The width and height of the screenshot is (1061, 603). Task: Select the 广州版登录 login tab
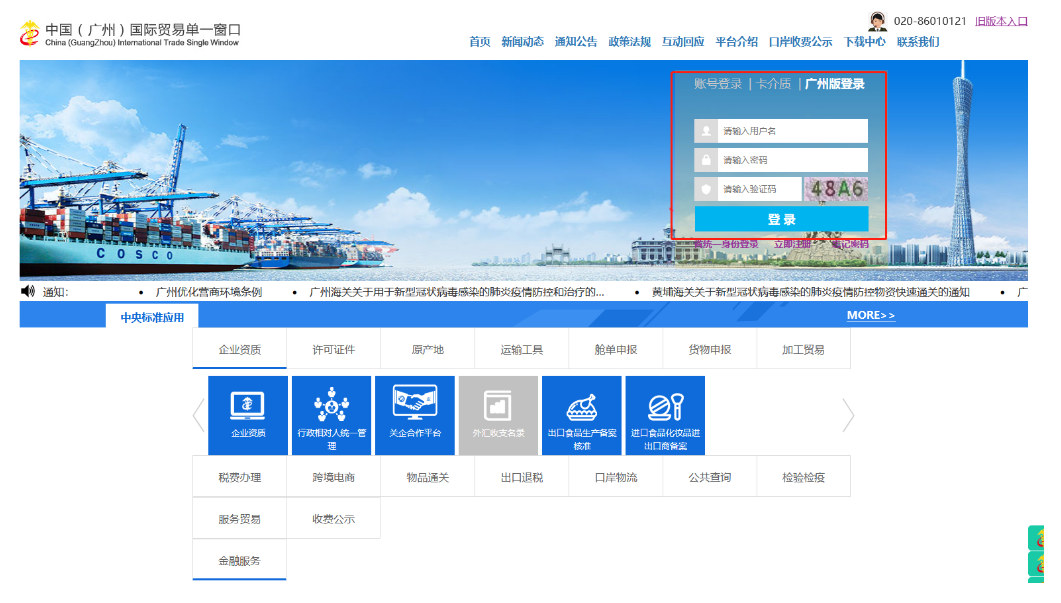pos(835,84)
